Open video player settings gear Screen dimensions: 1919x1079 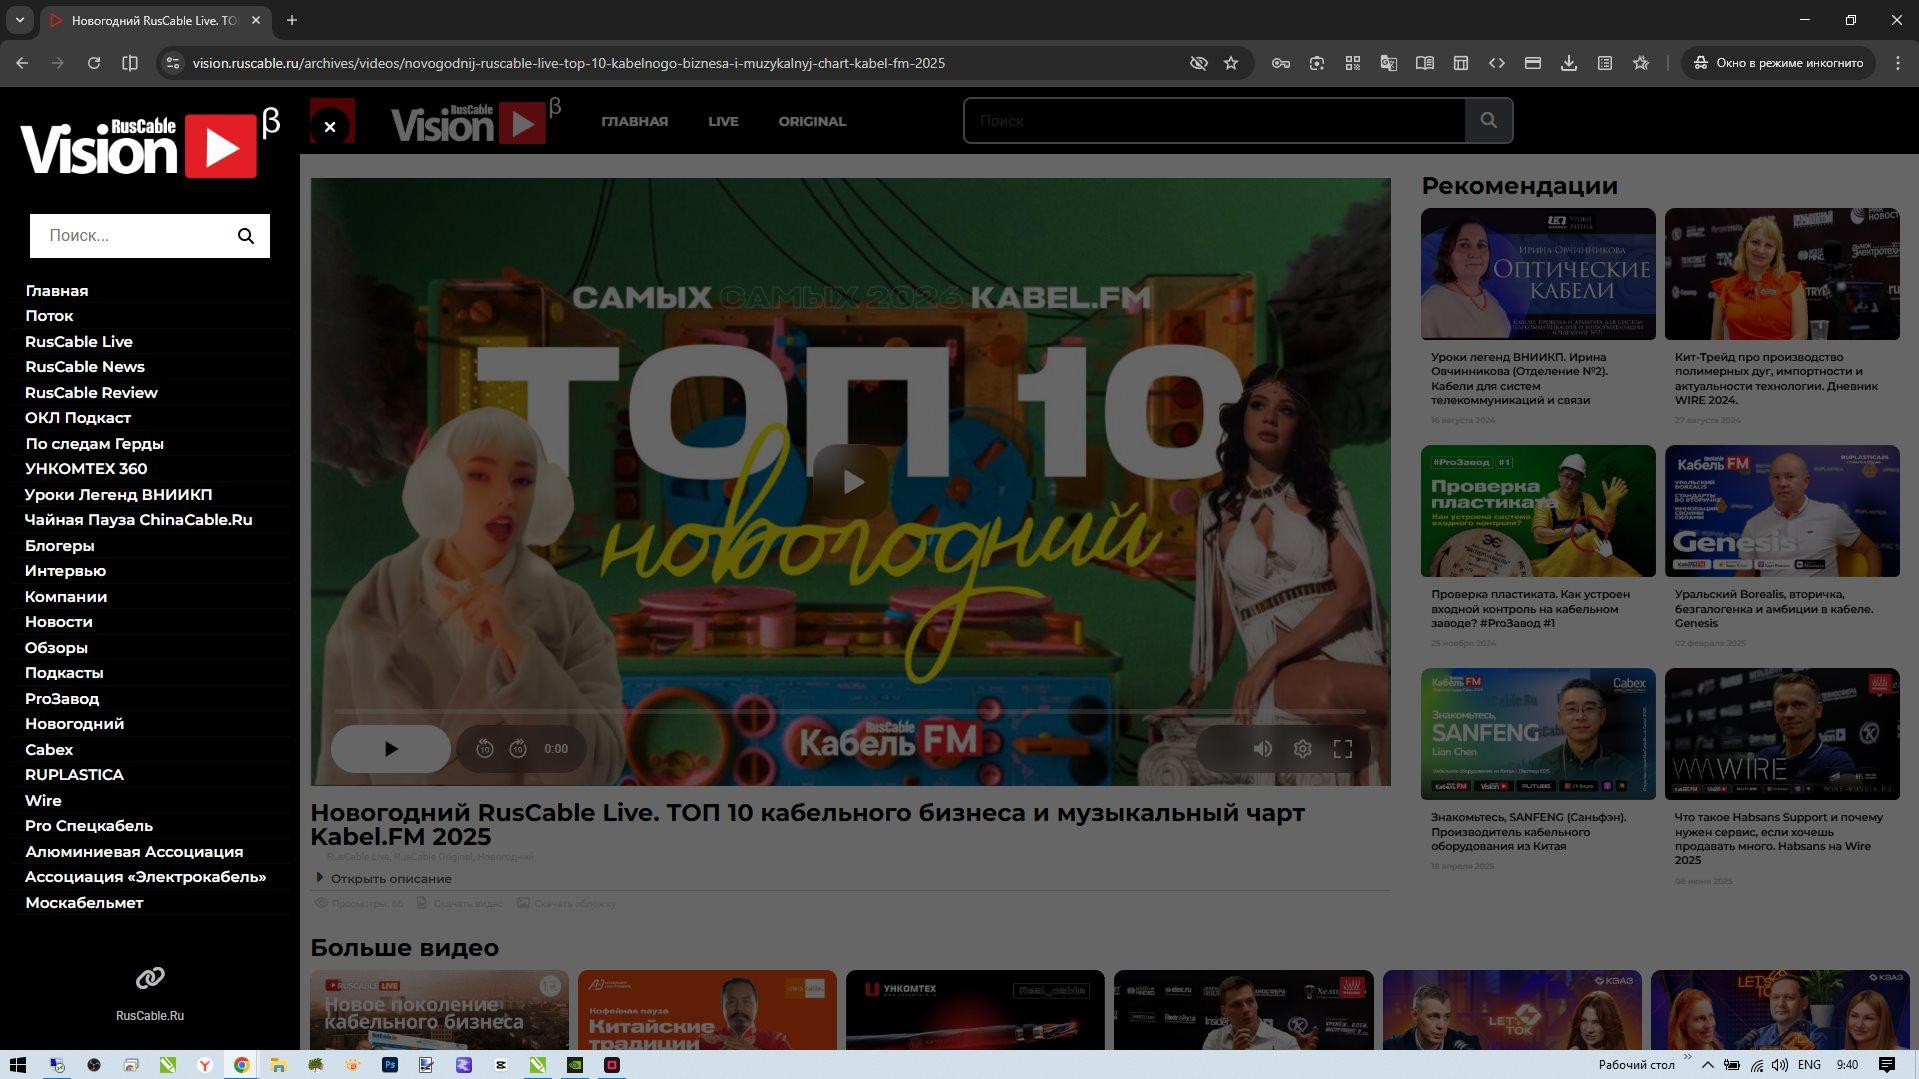1302,749
